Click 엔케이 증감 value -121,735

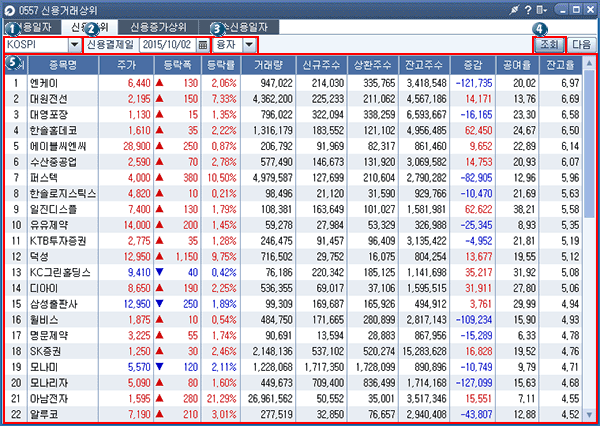(x=474, y=83)
